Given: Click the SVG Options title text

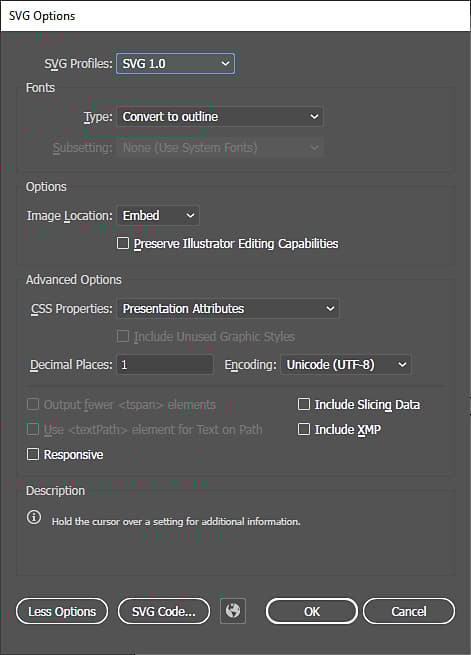Looking at the screenshot, I should 42,16.
